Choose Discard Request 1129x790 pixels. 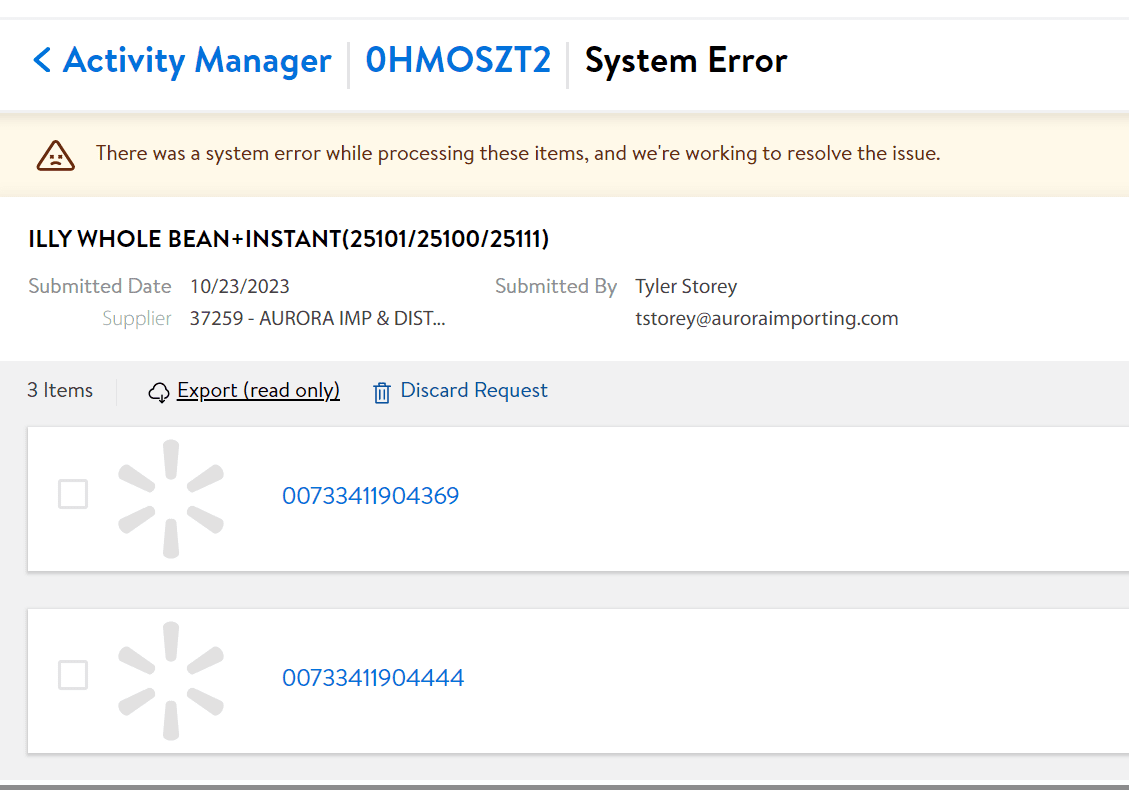pos(474,390)
